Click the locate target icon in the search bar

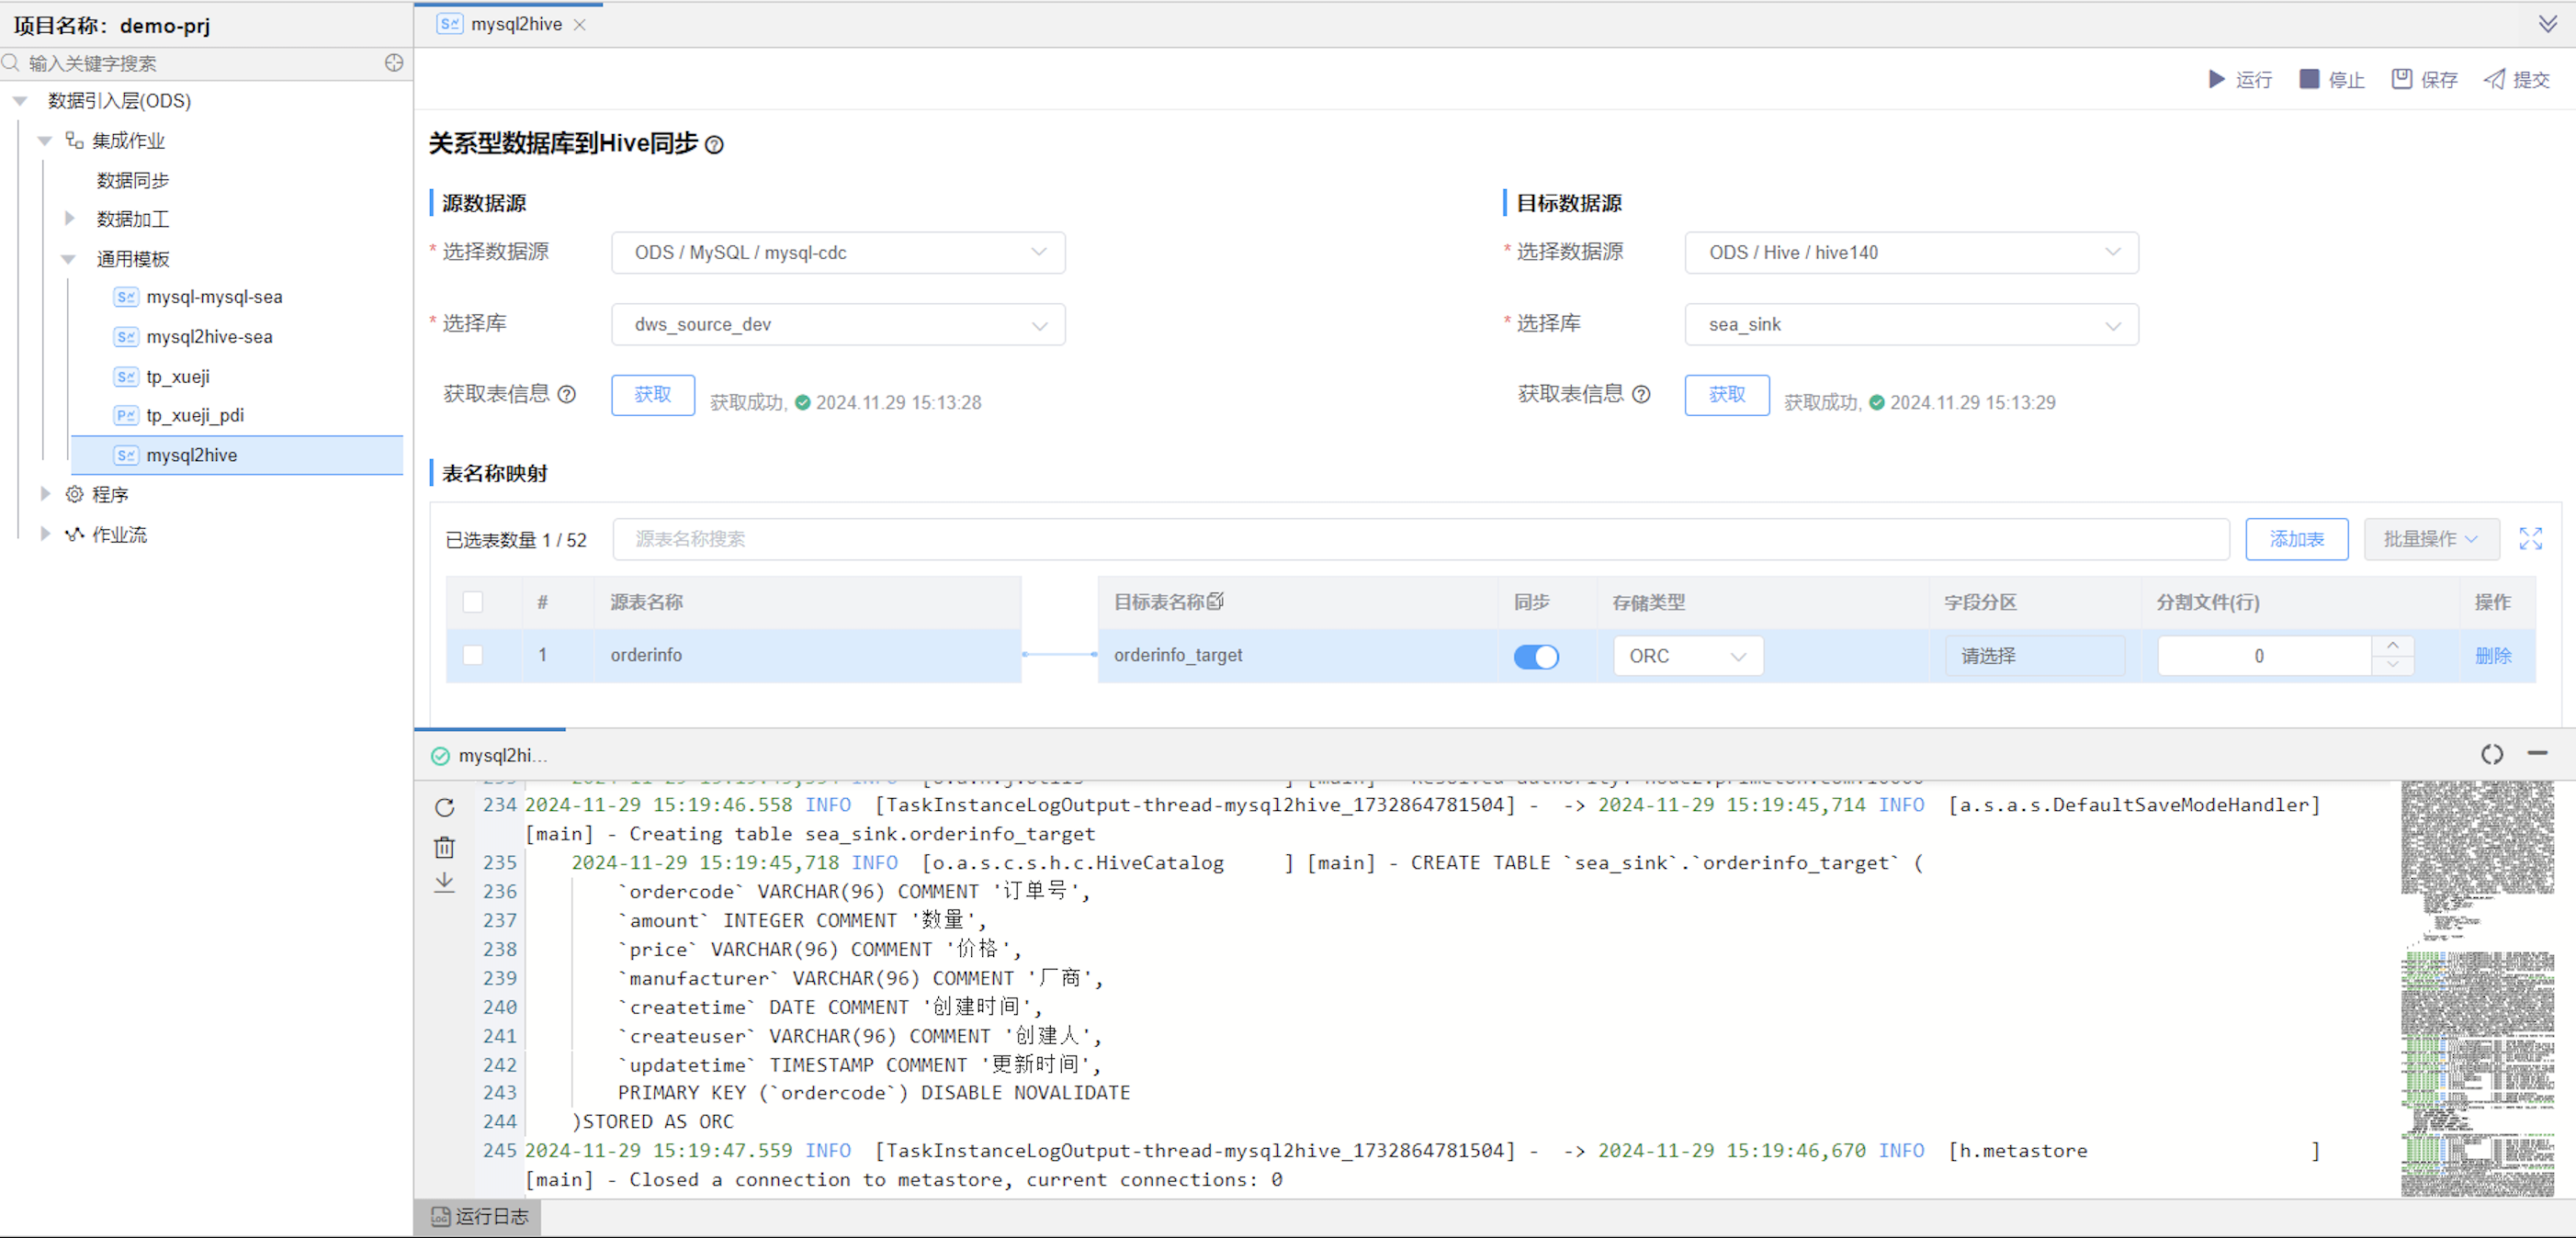[394, 63]
